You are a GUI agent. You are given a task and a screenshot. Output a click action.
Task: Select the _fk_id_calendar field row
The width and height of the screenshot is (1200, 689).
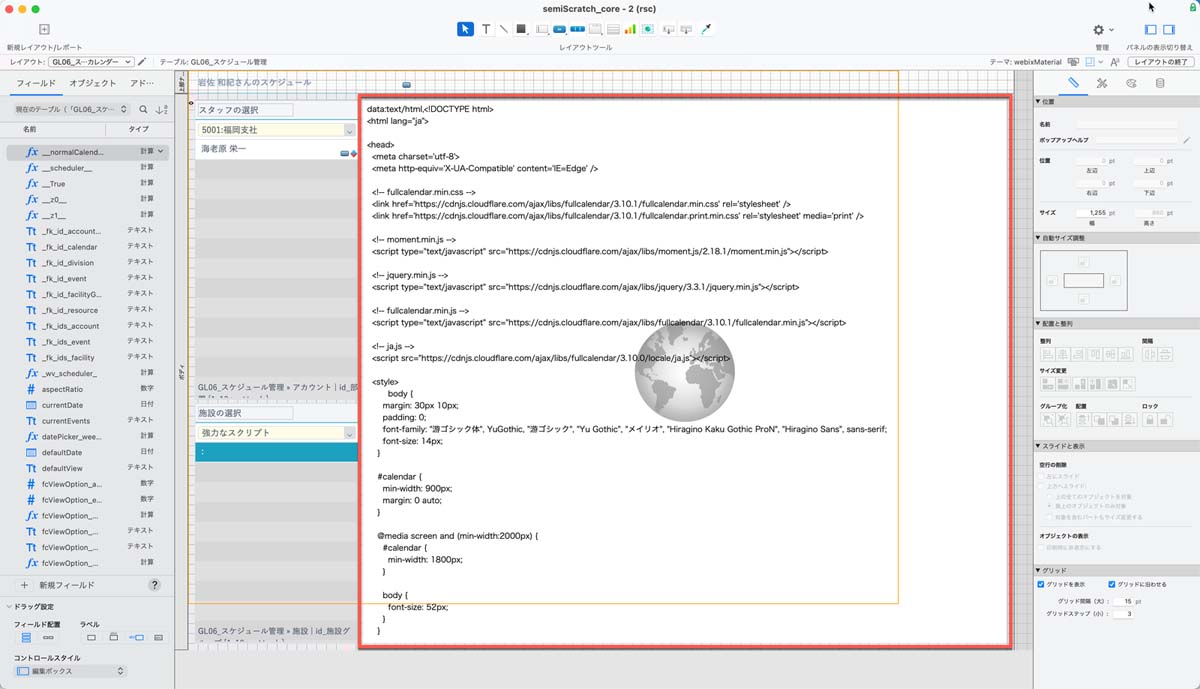click(x=88, y=247)
